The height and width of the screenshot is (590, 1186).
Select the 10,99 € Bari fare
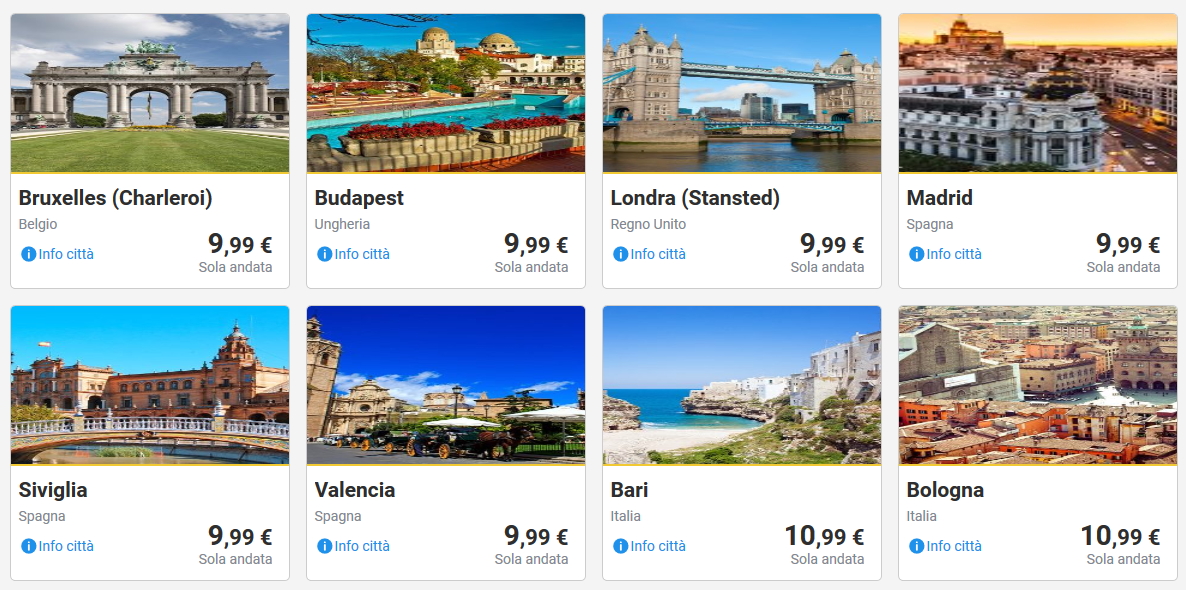click(823, 536)
